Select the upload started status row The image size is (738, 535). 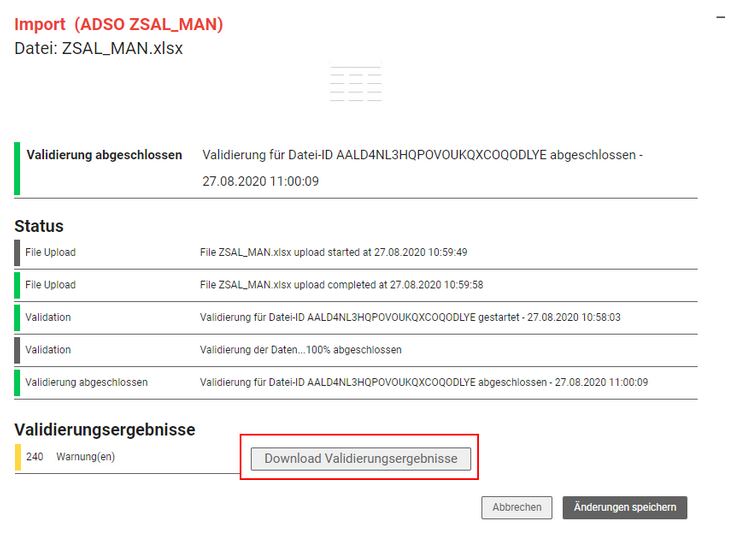point(356,253)
